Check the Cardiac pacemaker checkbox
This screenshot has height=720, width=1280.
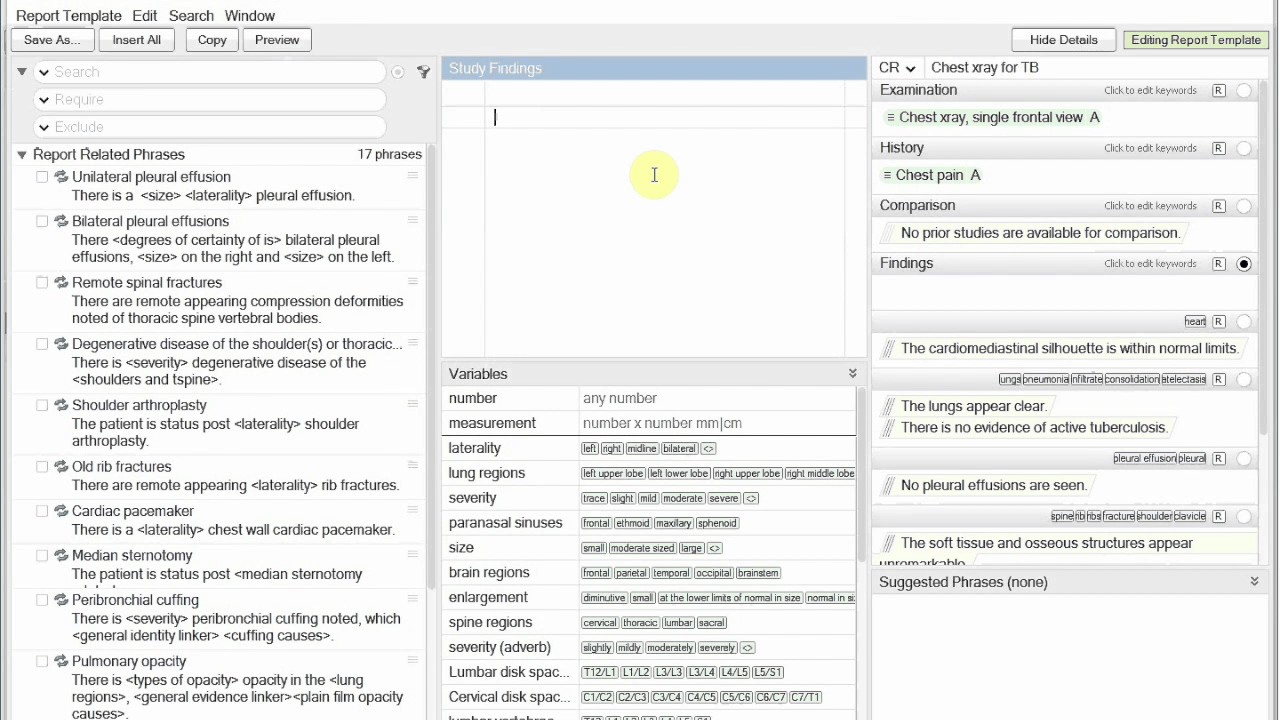point(42,511)
